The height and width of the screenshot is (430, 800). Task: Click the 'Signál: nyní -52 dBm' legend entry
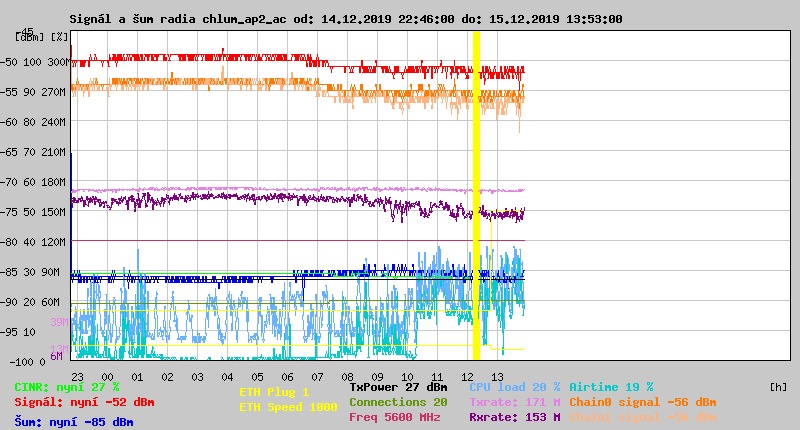click(x=84, y=402)
